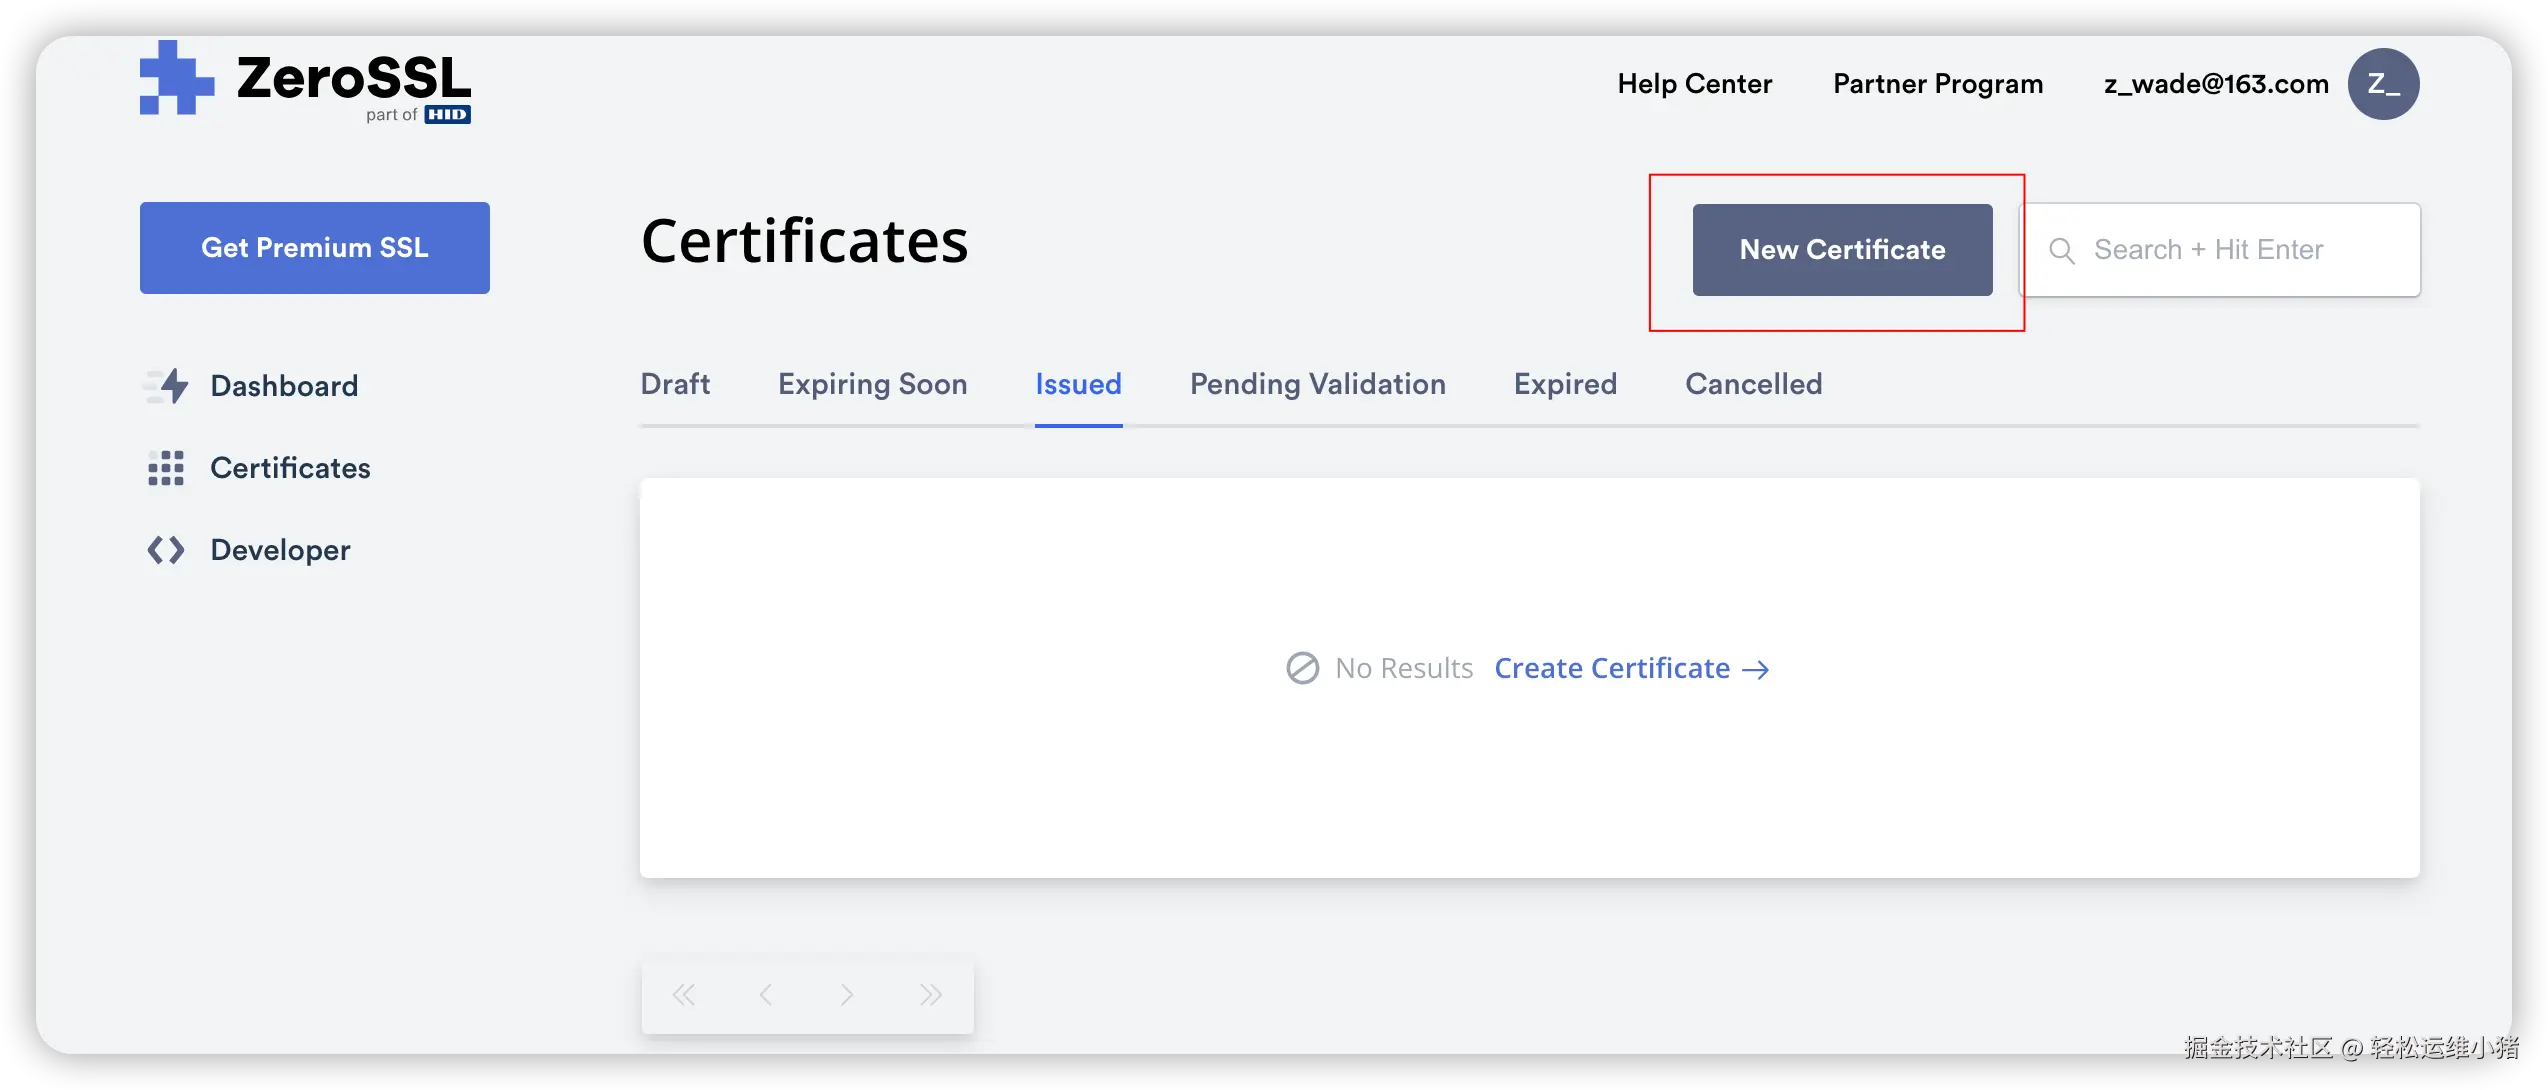Image resolution: width=2548 pixels, height=1090 pixels.
Task: Click the ZeroSSL logo icon
Action: tap(176, 80)
